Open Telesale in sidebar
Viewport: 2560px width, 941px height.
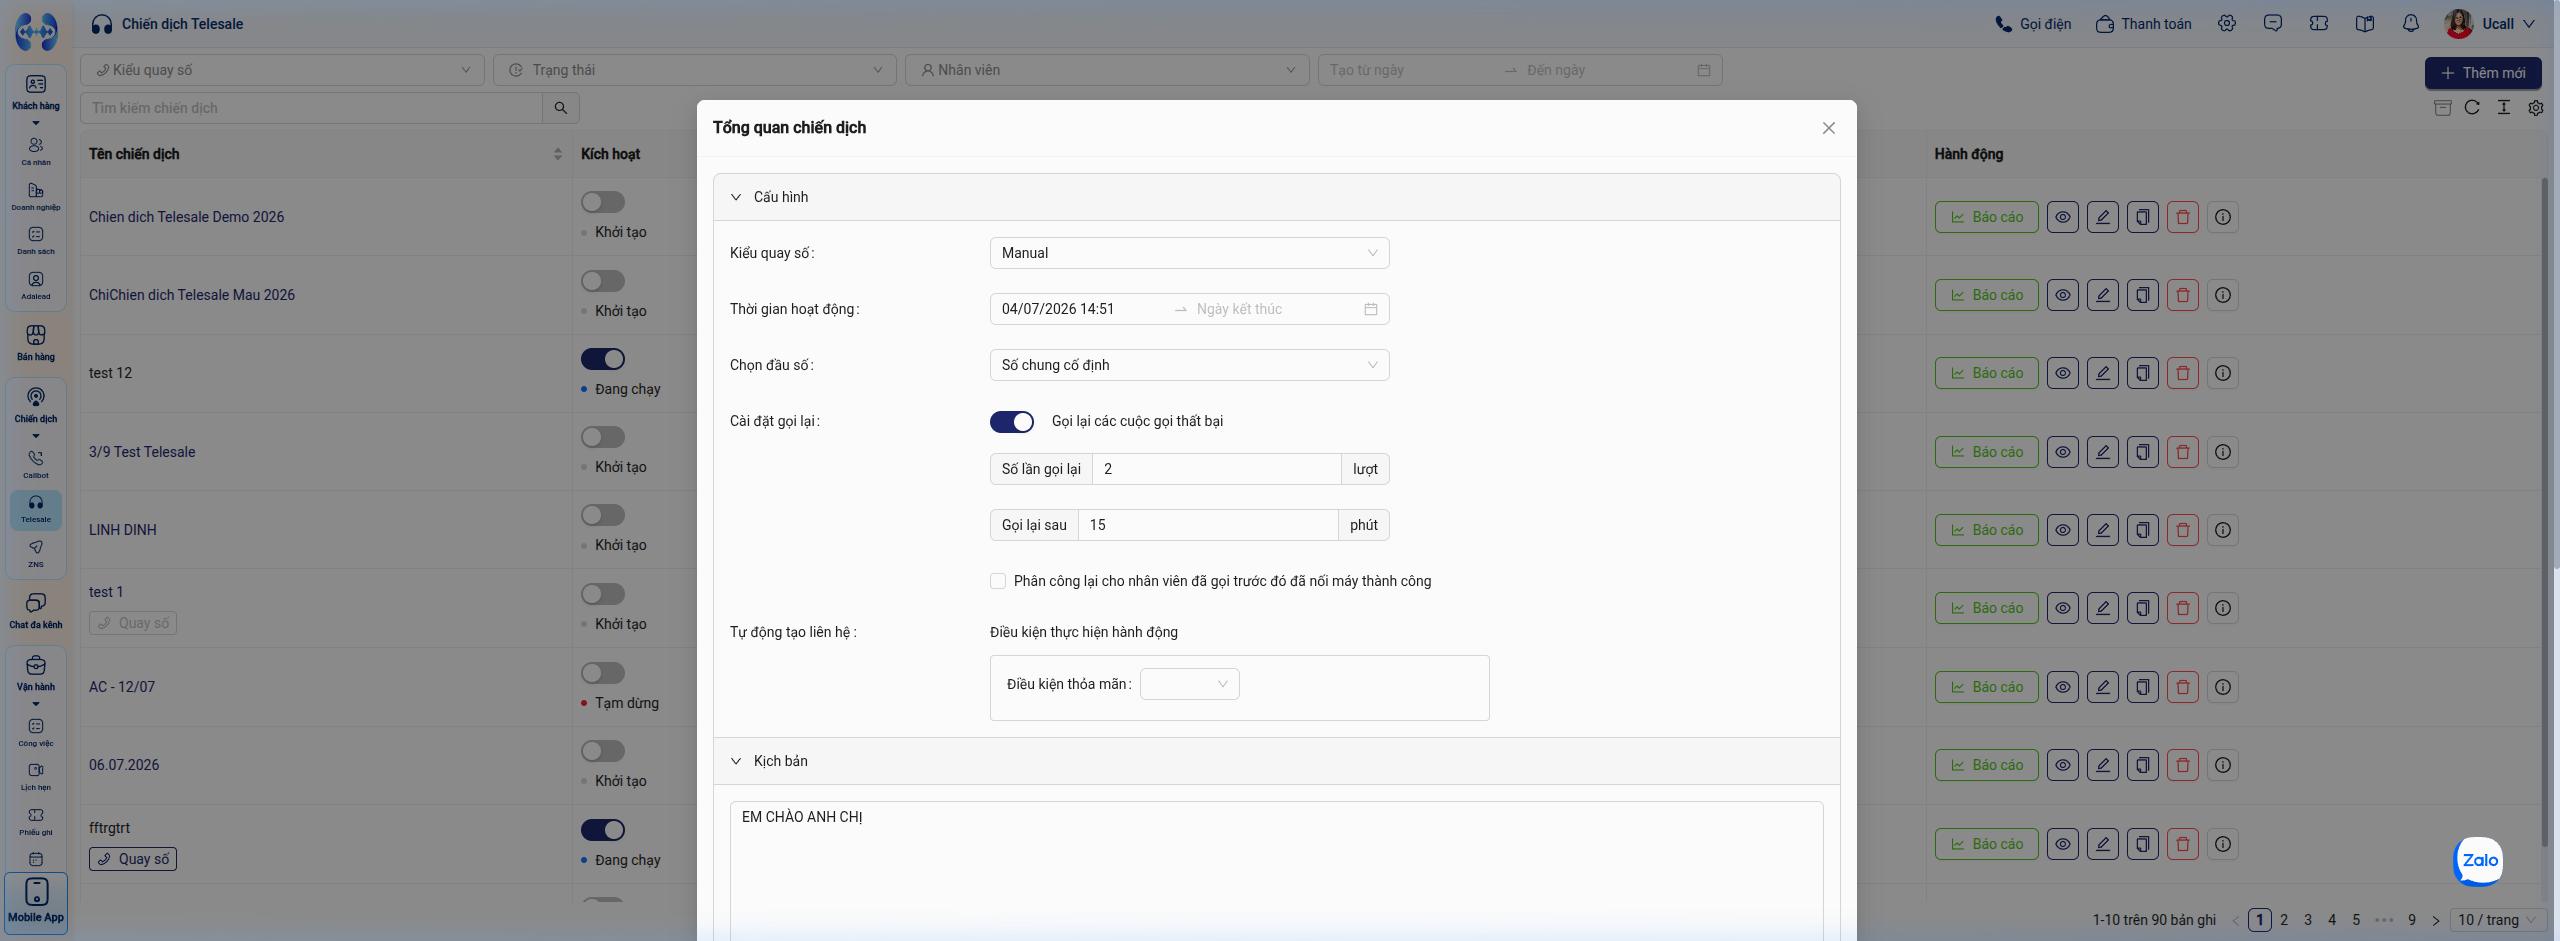pyautogui.click(x=36, y=508)
